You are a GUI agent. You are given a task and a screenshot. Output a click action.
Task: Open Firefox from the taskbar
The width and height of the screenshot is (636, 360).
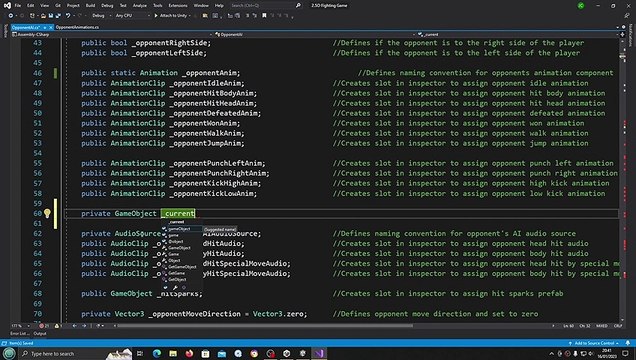point(189,354)
